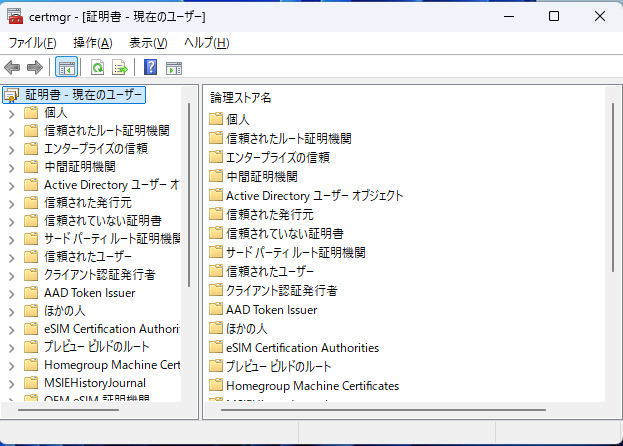Image resolution: width=623 pixels, height=446 pixels.
Task: Click the 論理ストア名 column header
Action: 241,98
